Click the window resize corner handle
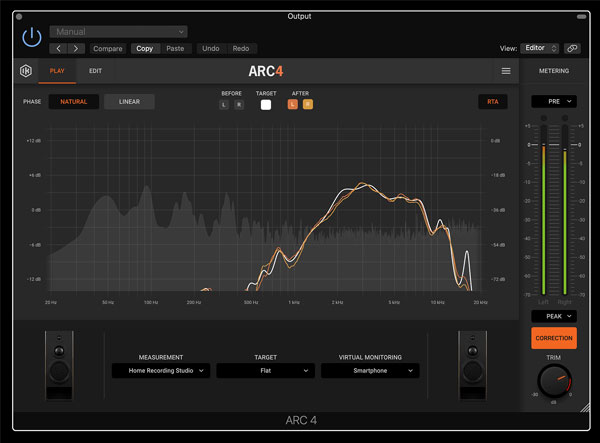Screen dimensions: 600x443 585,408
